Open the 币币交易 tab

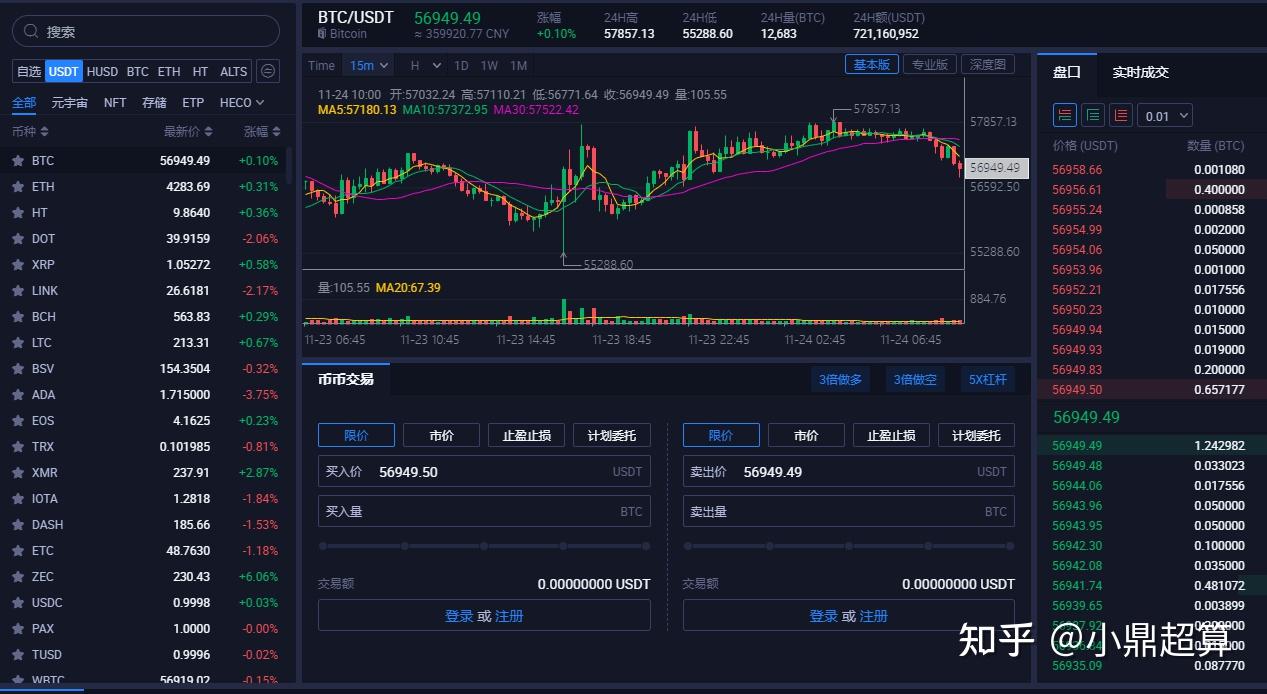click(346, 379)
